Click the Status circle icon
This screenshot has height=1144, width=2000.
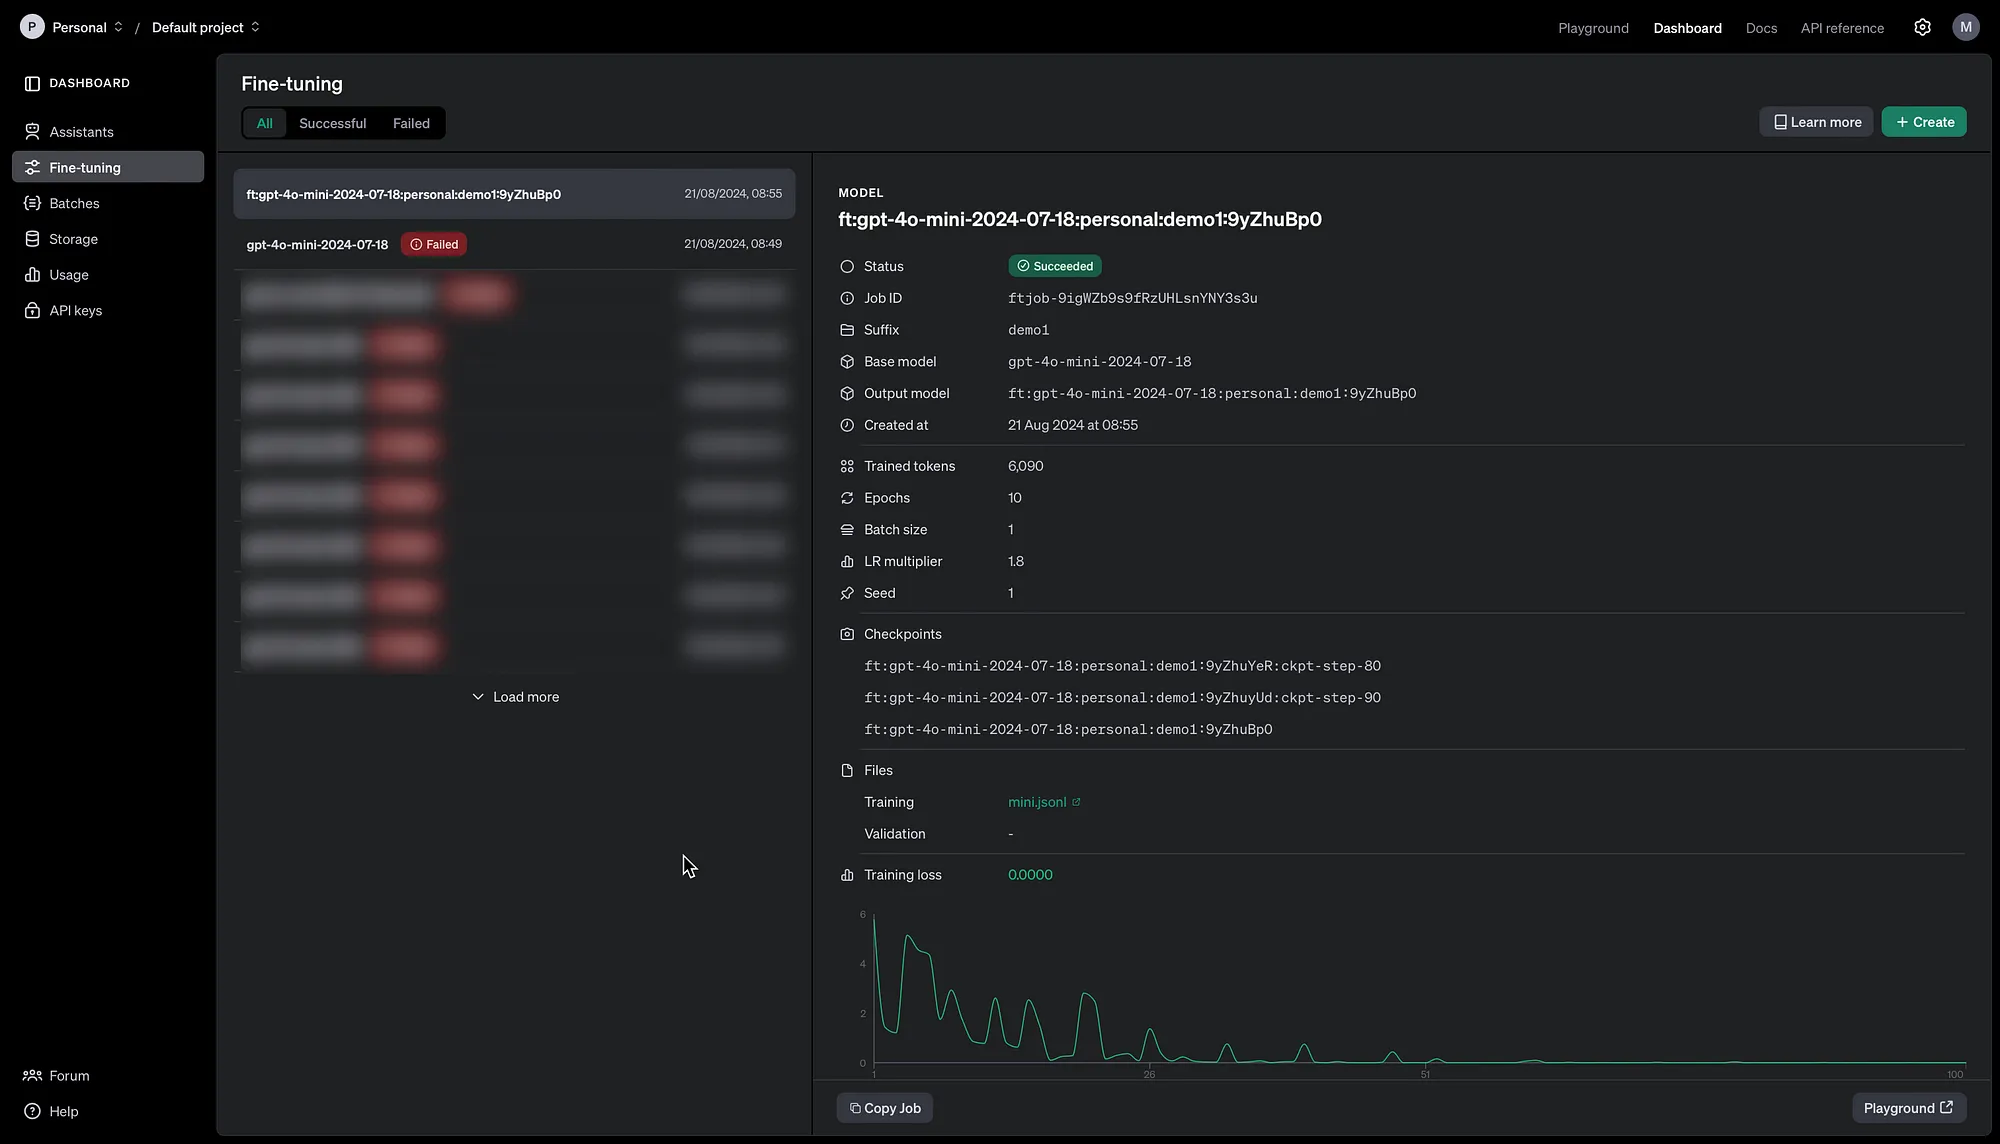[x=847, y=267]
